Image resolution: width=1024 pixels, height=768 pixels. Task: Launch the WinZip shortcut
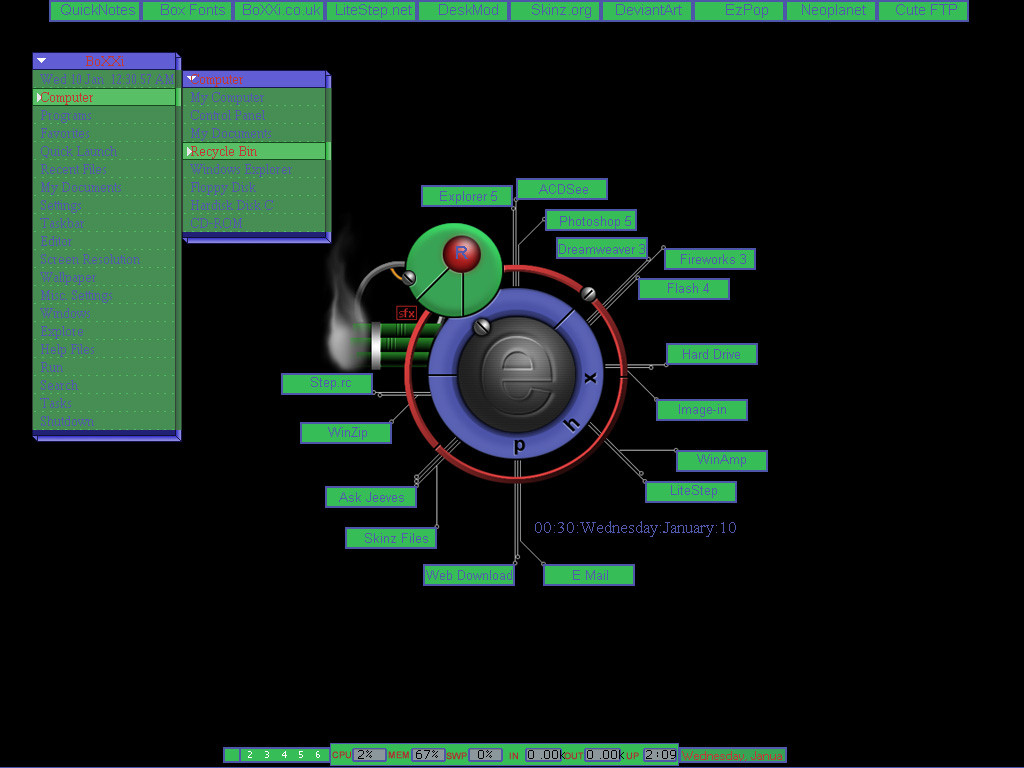[x=346, y=433]
